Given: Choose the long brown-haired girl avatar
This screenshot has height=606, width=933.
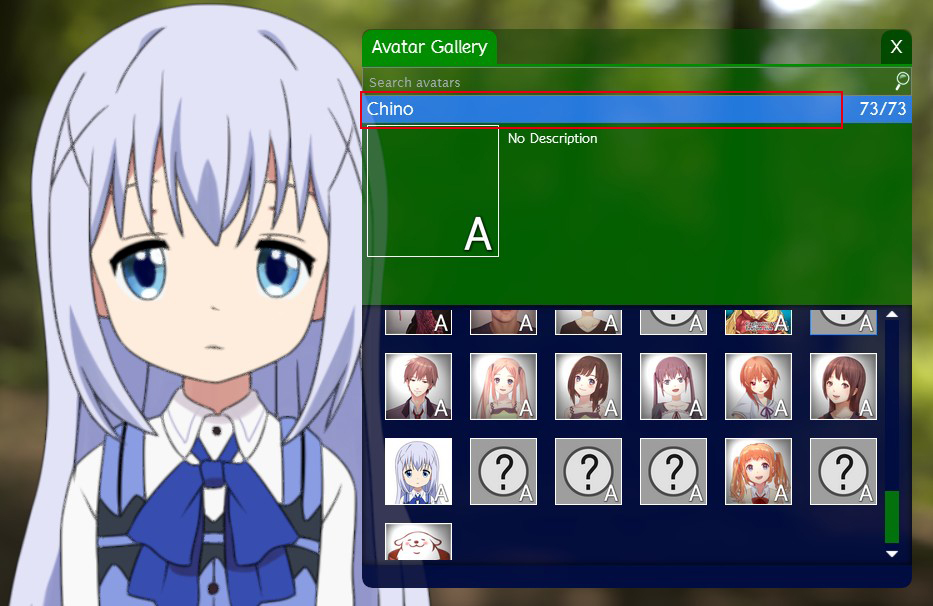Looking at the screenshot, I should (843, 386).
